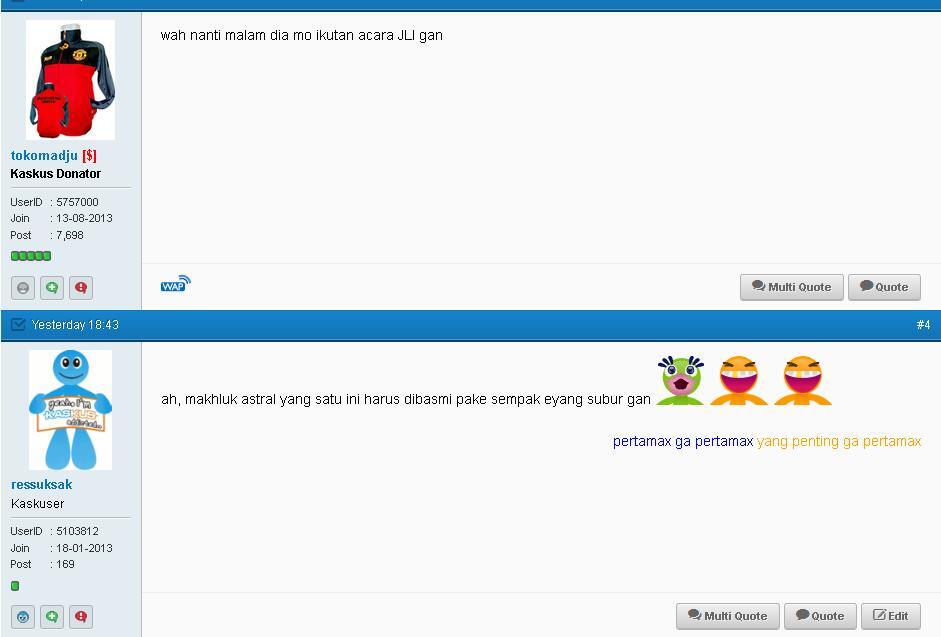Viewport: 941px width, 637px height.
Task: Click Multi Quote on tokomadju's post
Action: point(792,287)
